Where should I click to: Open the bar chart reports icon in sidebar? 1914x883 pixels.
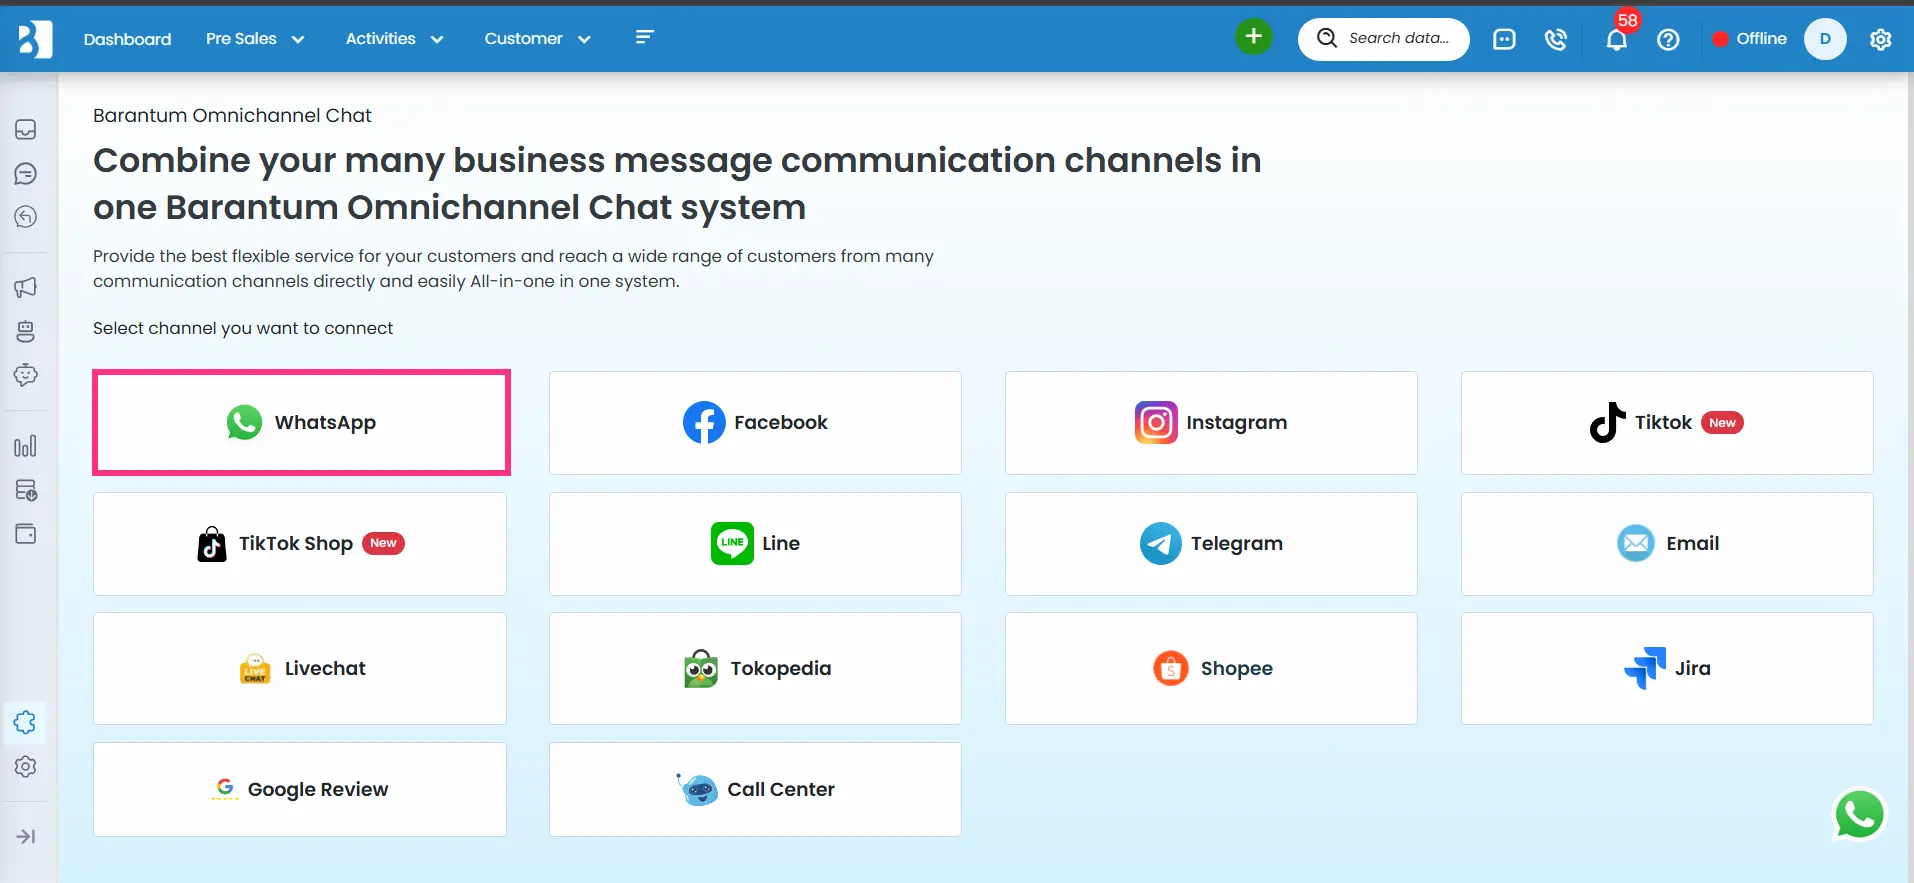coord(26,446)
